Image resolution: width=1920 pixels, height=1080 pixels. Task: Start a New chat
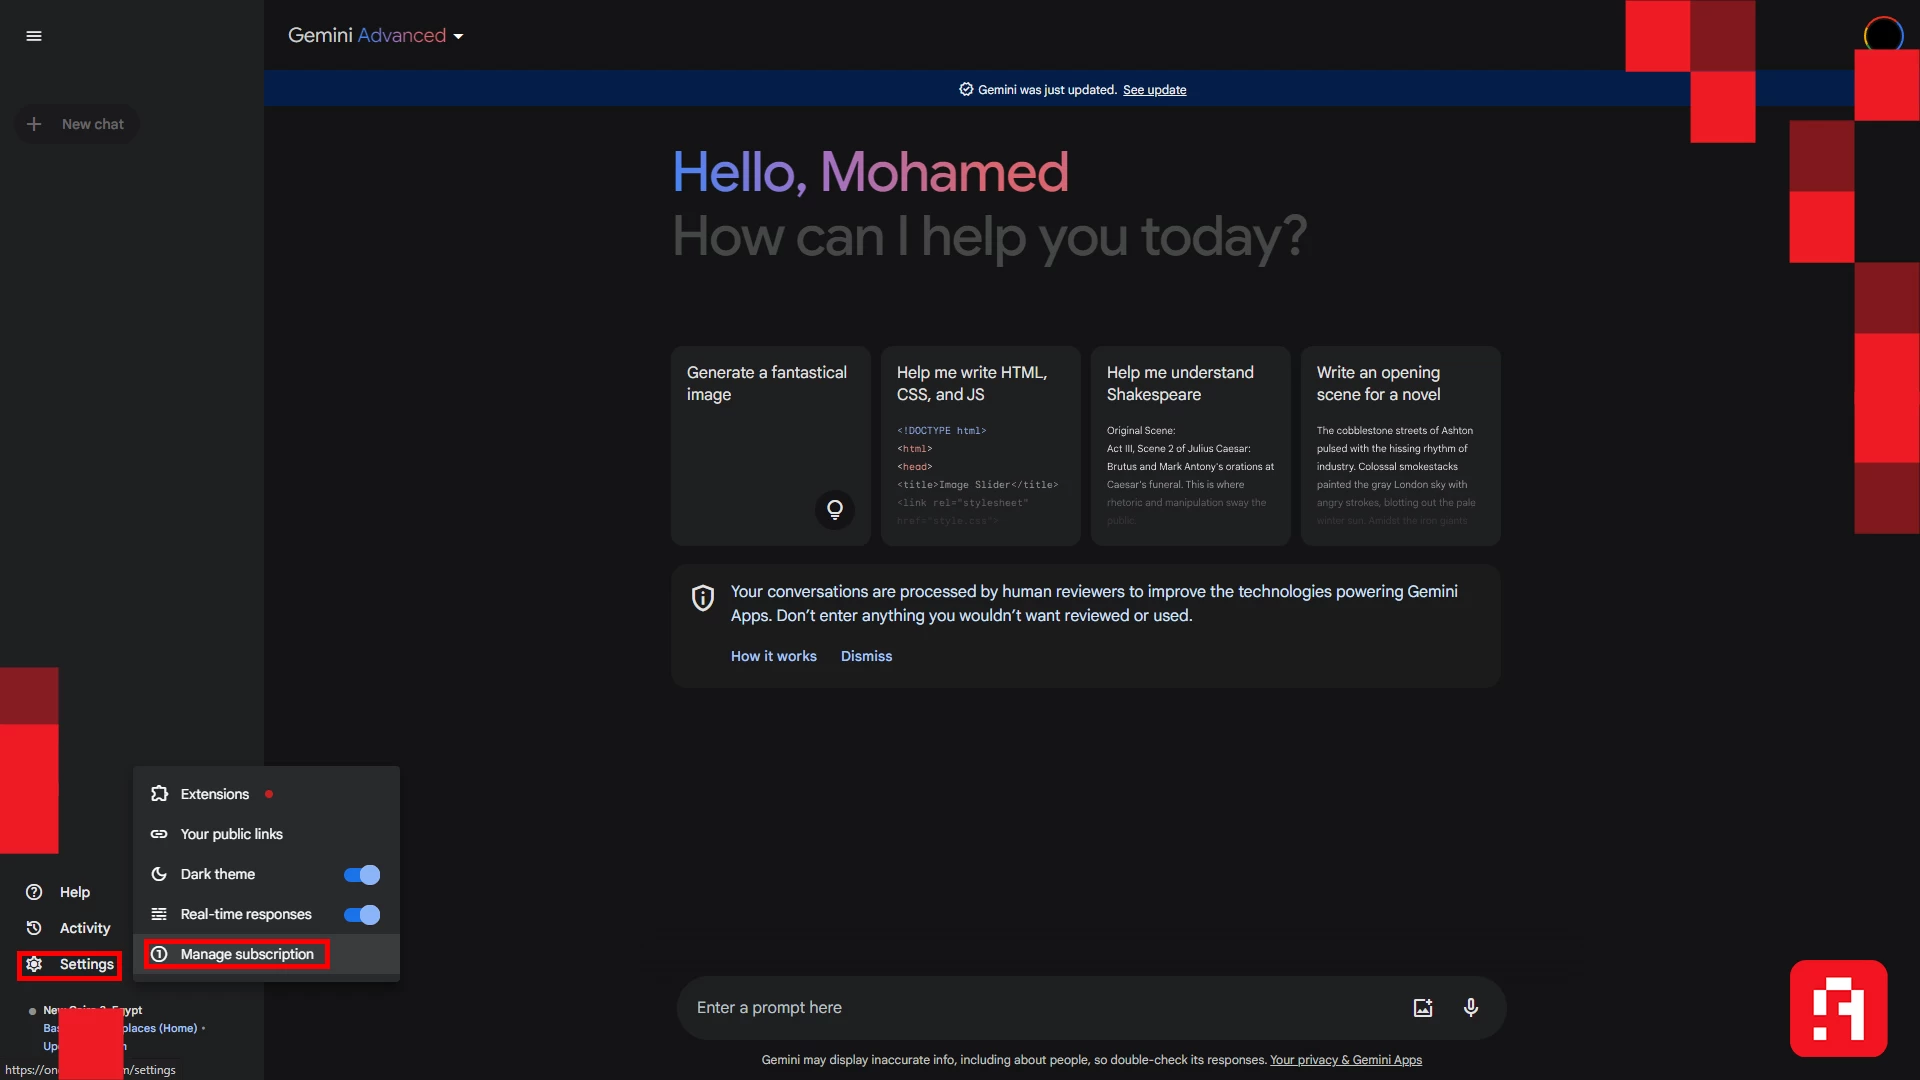click(x=77, y=124)
